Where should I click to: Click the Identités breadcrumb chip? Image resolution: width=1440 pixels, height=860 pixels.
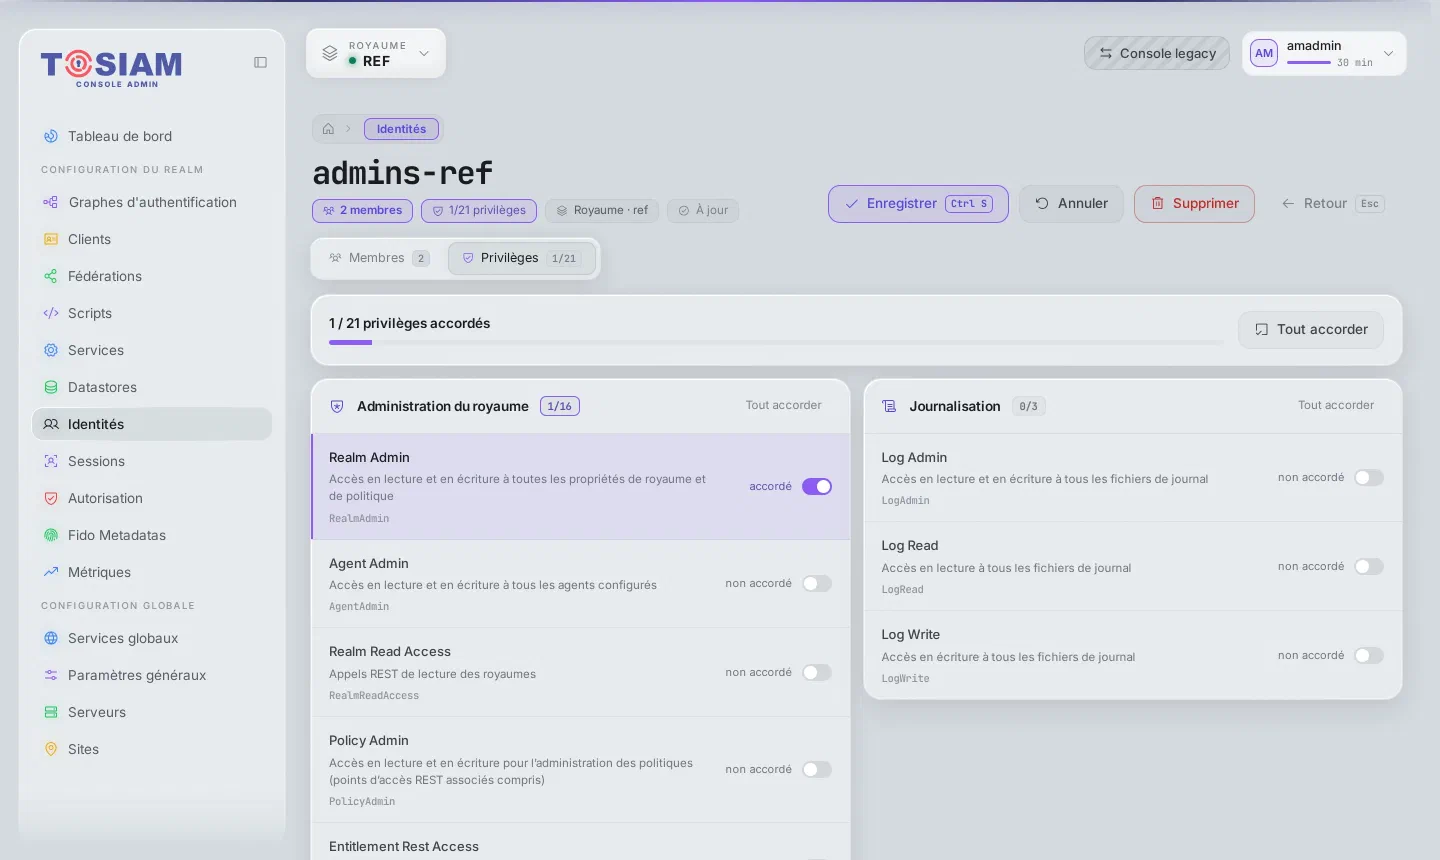(401, 129)
